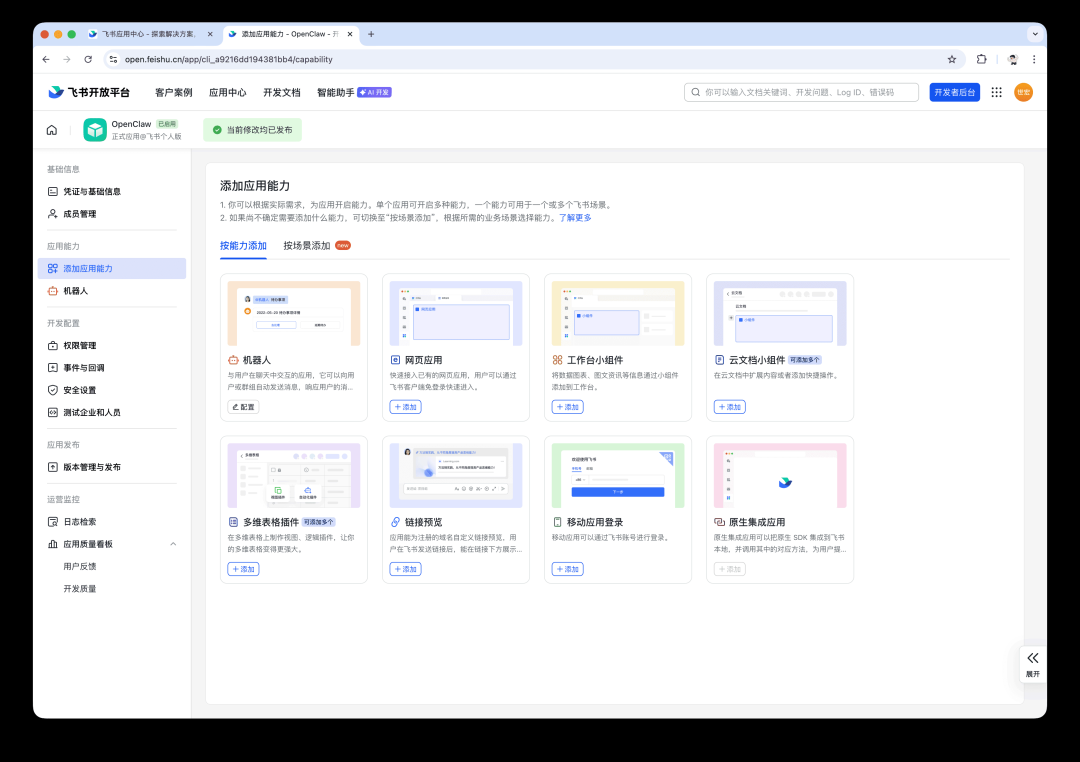Click the 多维表格插件 card icon

(233, 522)
